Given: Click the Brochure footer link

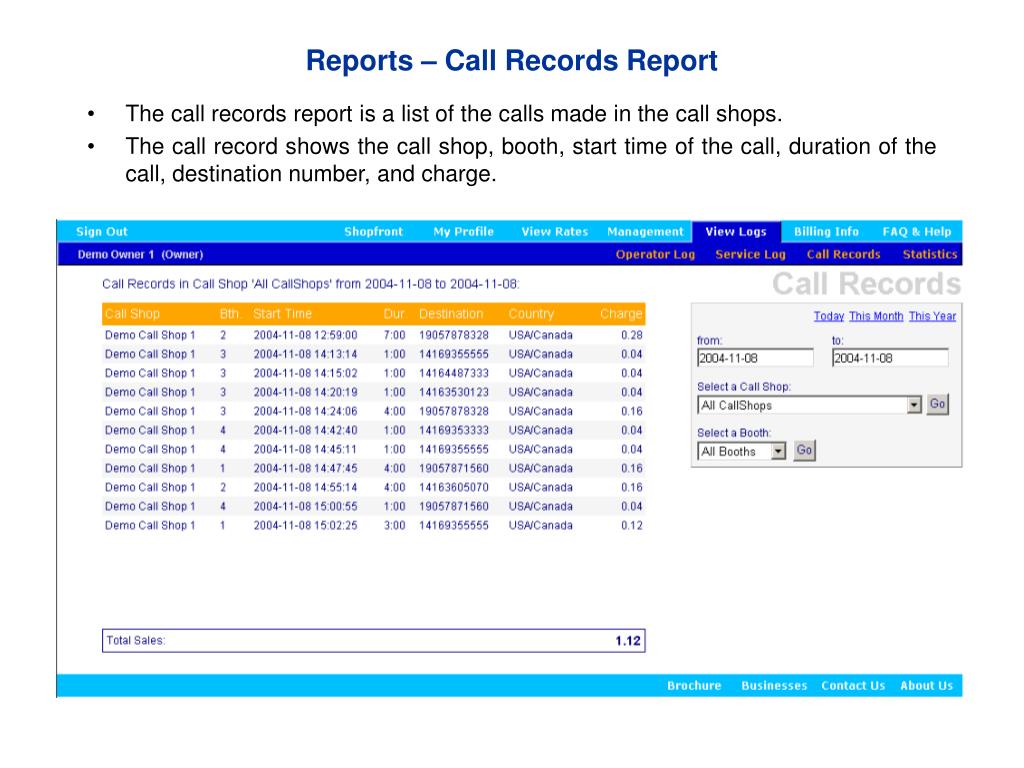Looking at the screenshot, I should pyautogui.click(x=694, y=686).
